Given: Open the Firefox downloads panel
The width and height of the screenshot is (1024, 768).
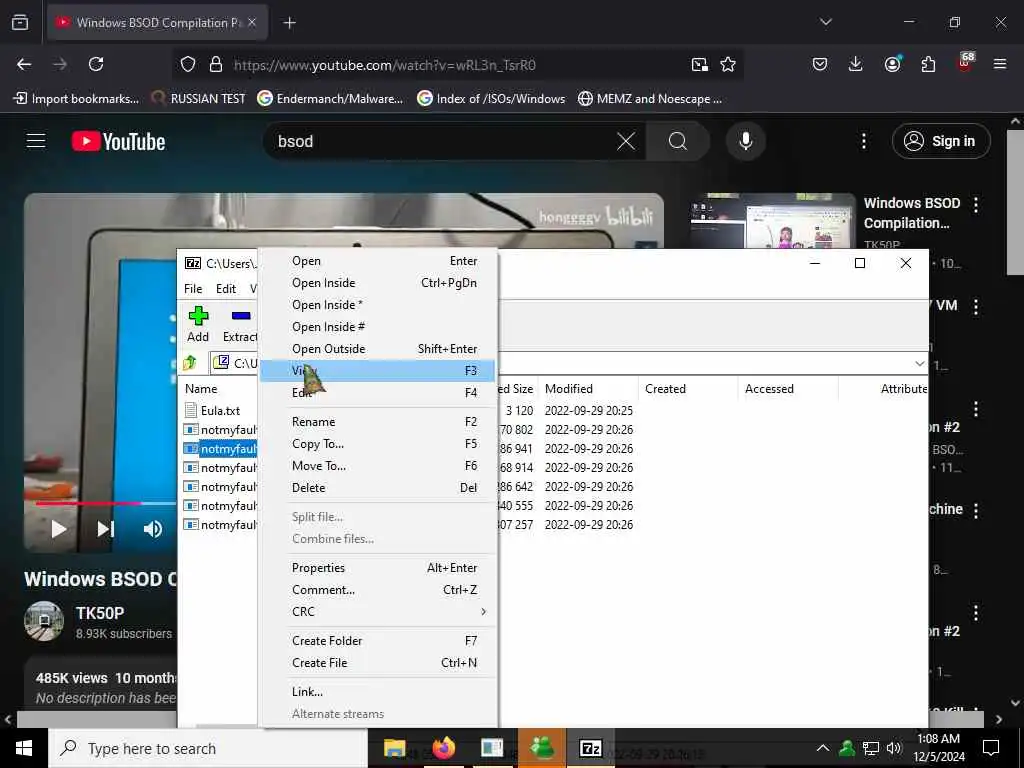Looking at the screenshot, I should tap(856, 64).
